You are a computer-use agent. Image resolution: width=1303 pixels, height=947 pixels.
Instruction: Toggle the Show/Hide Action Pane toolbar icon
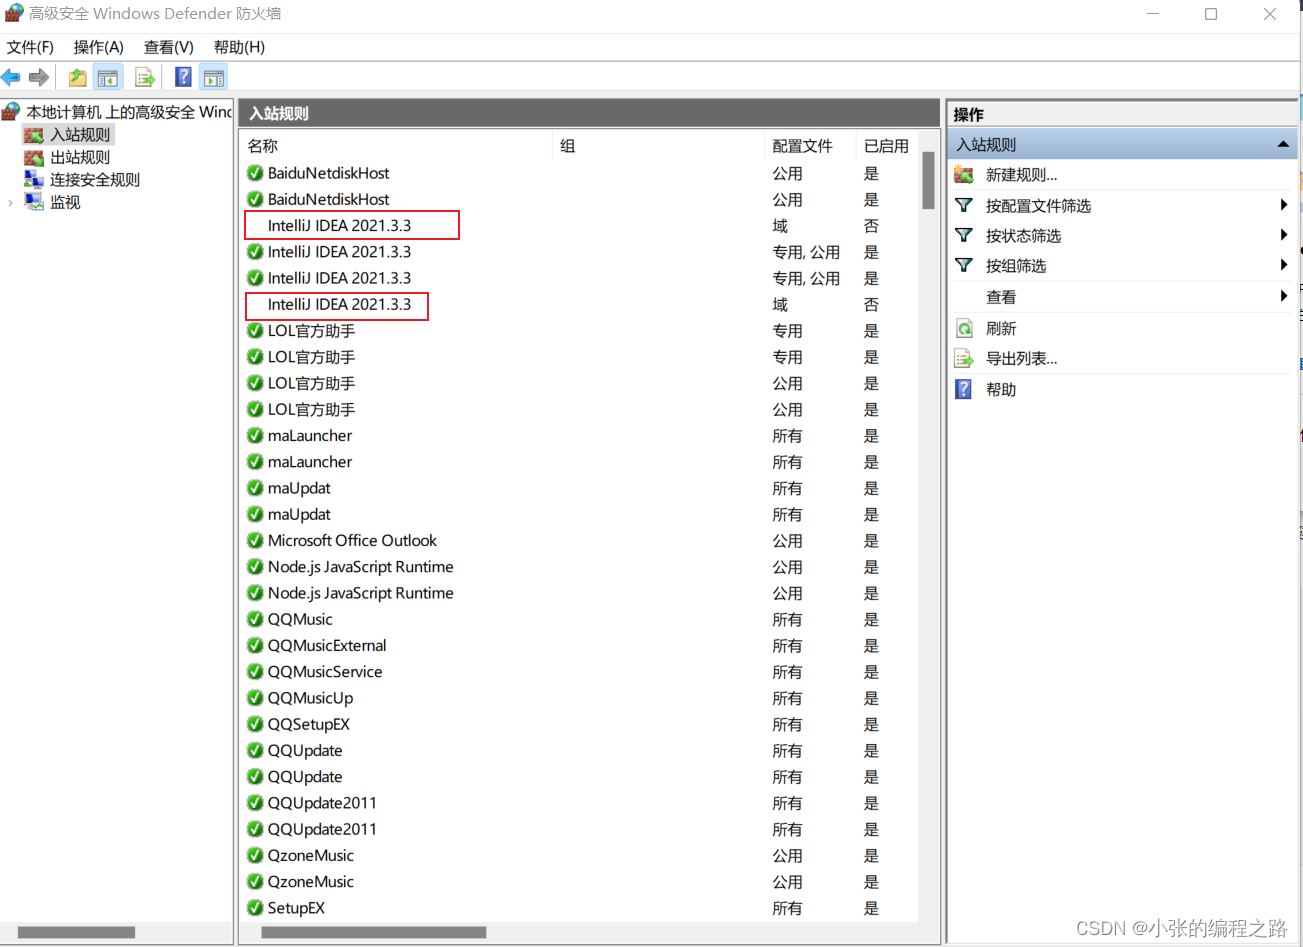pyautogui.click(x=213, y=77)
